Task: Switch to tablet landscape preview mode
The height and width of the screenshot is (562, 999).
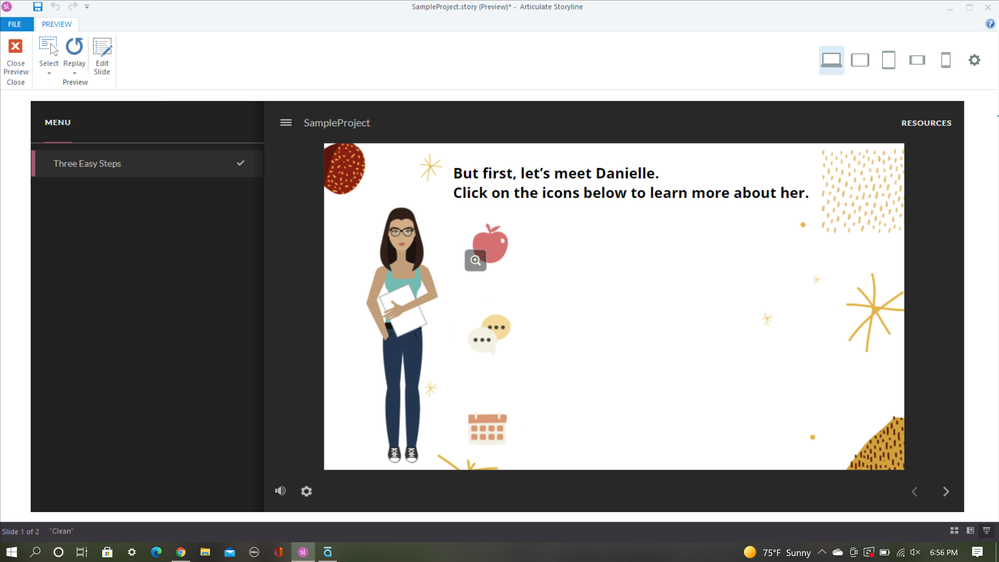Action: coord(860,60)
